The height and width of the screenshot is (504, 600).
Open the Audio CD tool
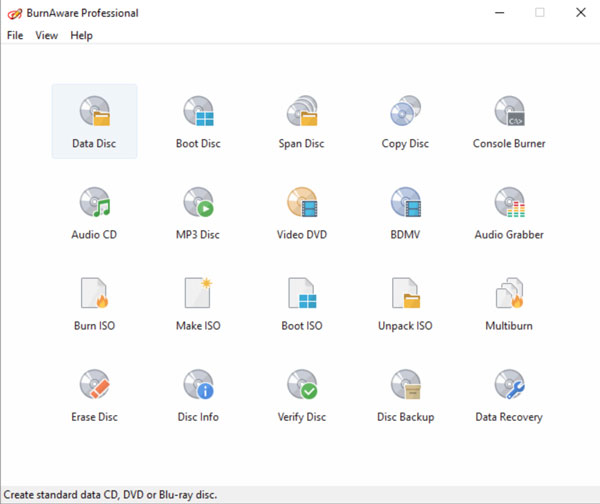coord(95,212)
